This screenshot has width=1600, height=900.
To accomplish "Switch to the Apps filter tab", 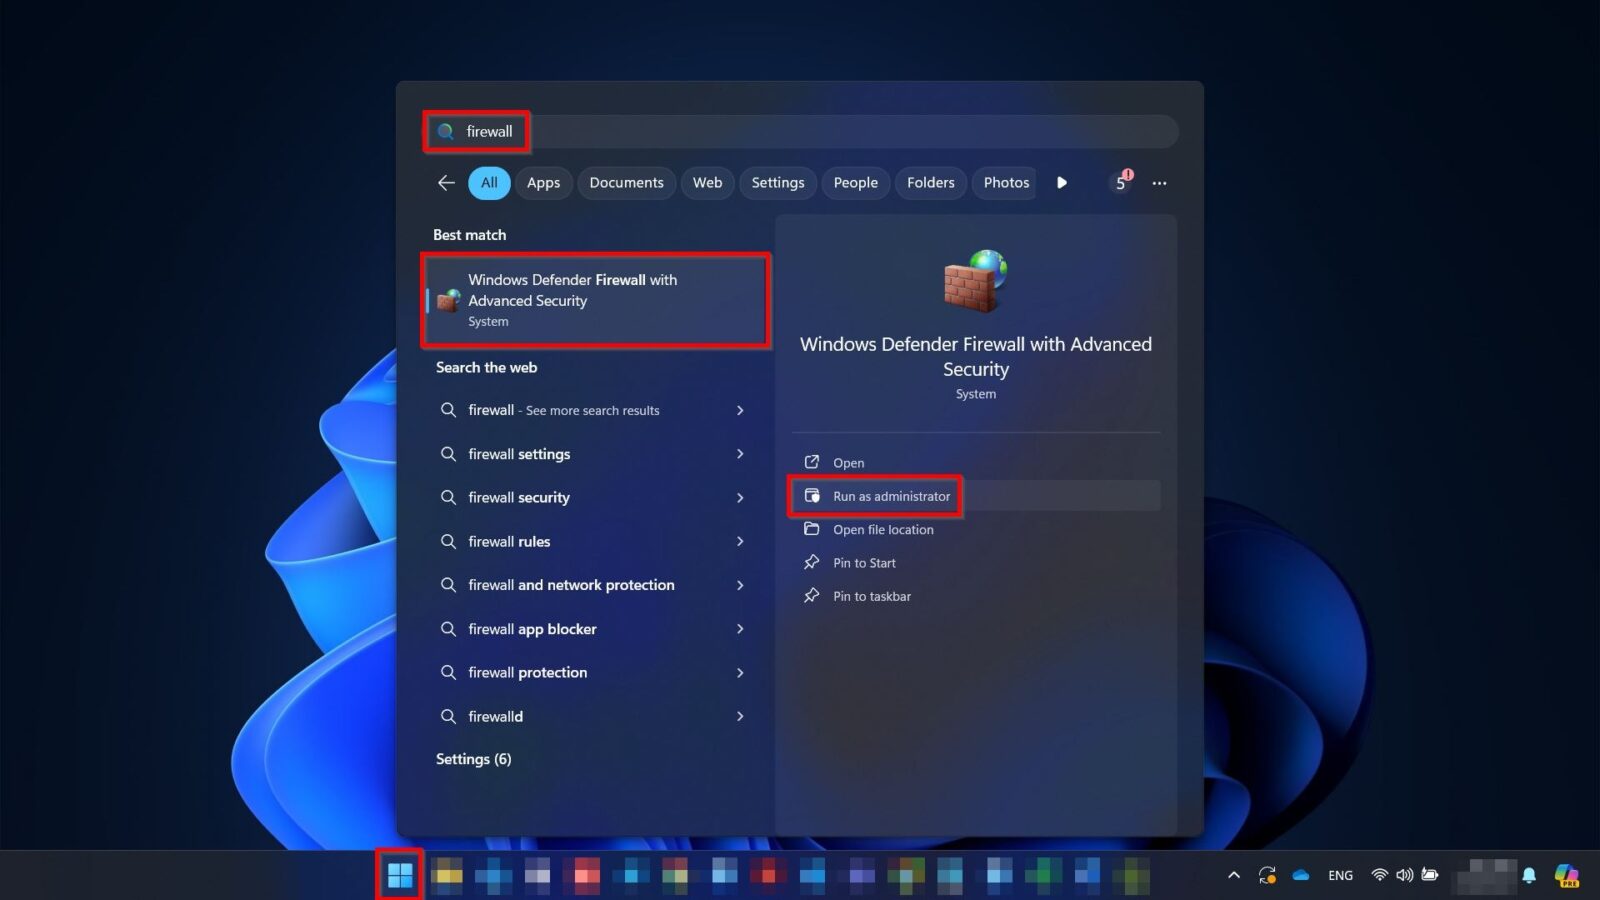I will pyautogui.click(x=543, y=183).
